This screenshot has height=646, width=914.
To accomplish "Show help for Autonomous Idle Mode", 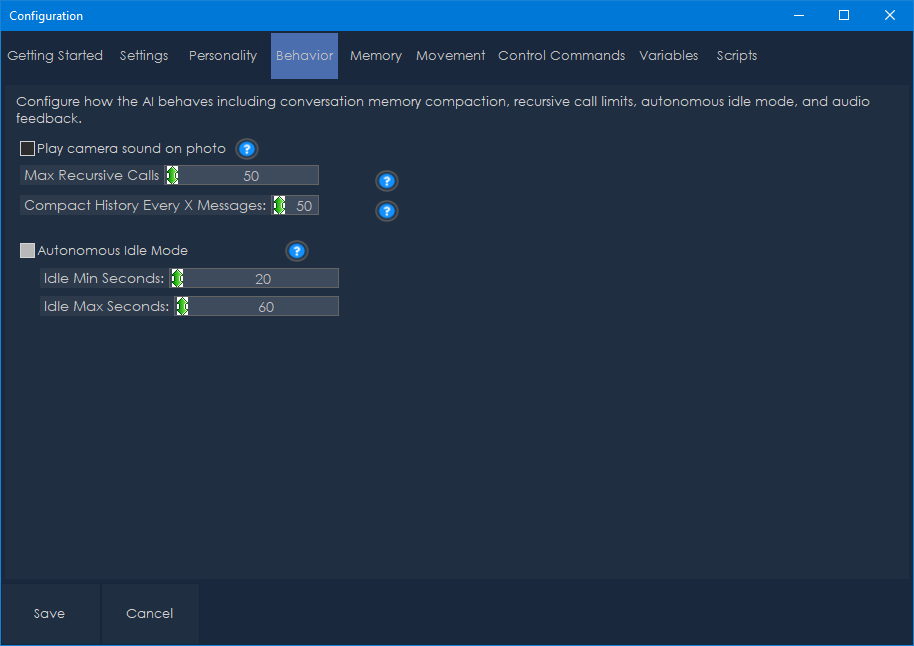I will coord(297,251).
